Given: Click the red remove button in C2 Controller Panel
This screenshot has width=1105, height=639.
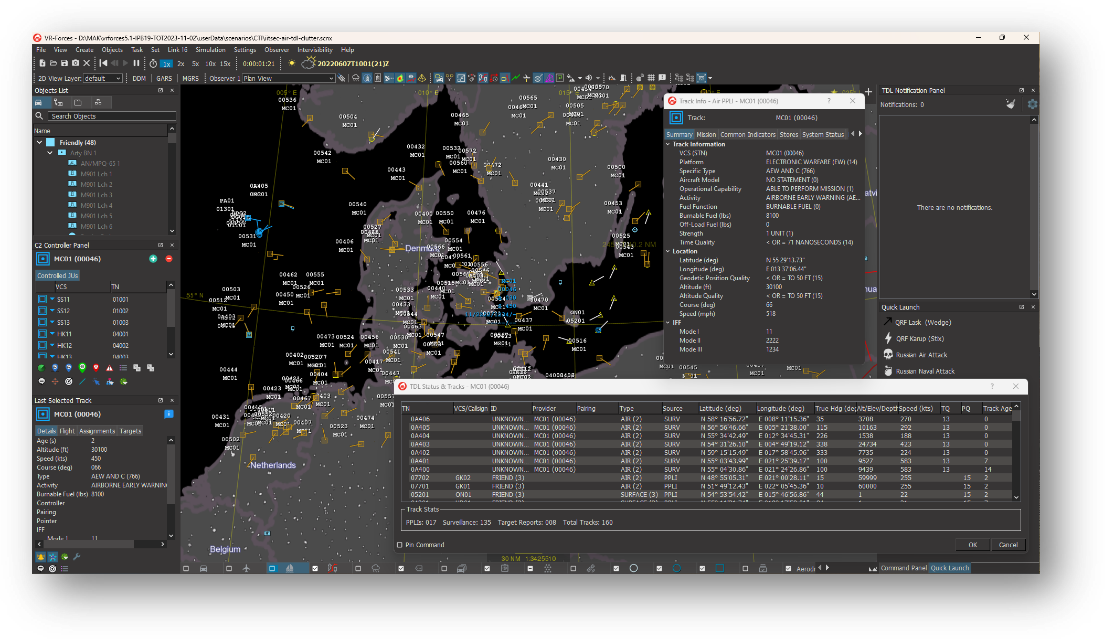Looking at the screenshot, I should pos(168,258).
